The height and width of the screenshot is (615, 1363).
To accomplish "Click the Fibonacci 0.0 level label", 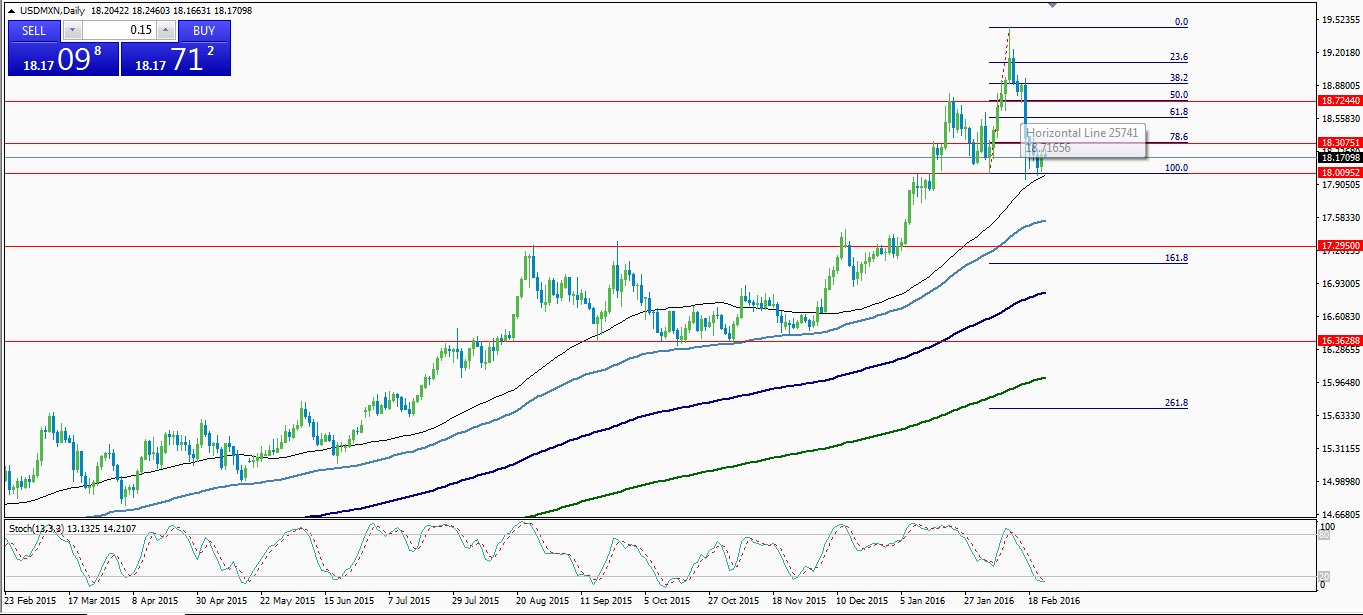I will click(x=1181, y=22).
